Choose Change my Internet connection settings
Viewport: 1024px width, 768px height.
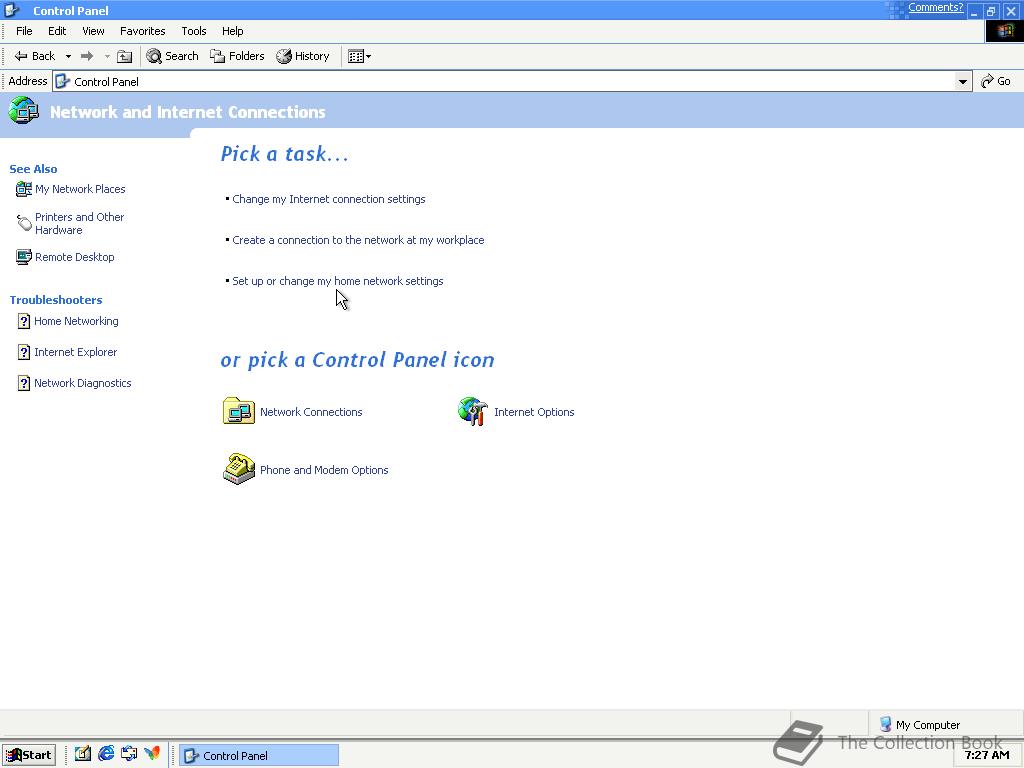coord(328,199)
